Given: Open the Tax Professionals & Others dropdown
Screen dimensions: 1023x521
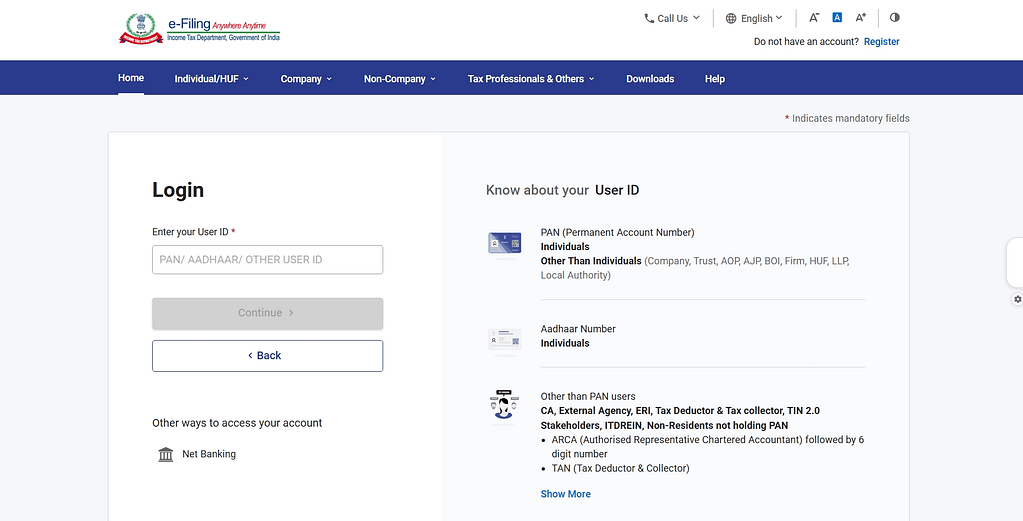Looking at the screenshot, I should click(x=531, y=79).
